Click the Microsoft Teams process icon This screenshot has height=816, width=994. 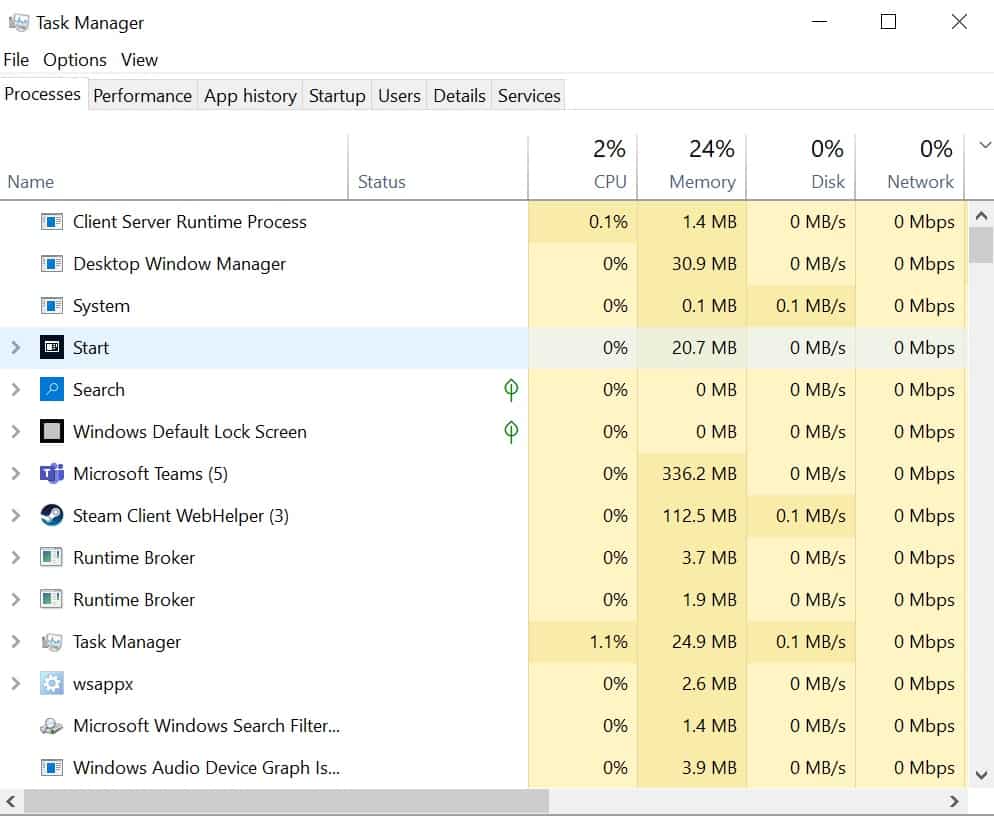[x=51, y=474]
